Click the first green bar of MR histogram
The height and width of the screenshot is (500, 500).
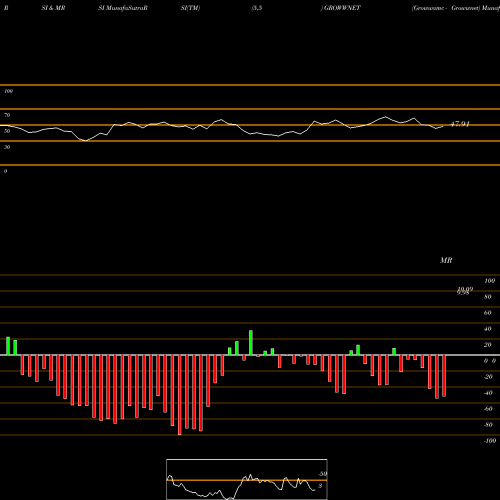tap(8, 346)
